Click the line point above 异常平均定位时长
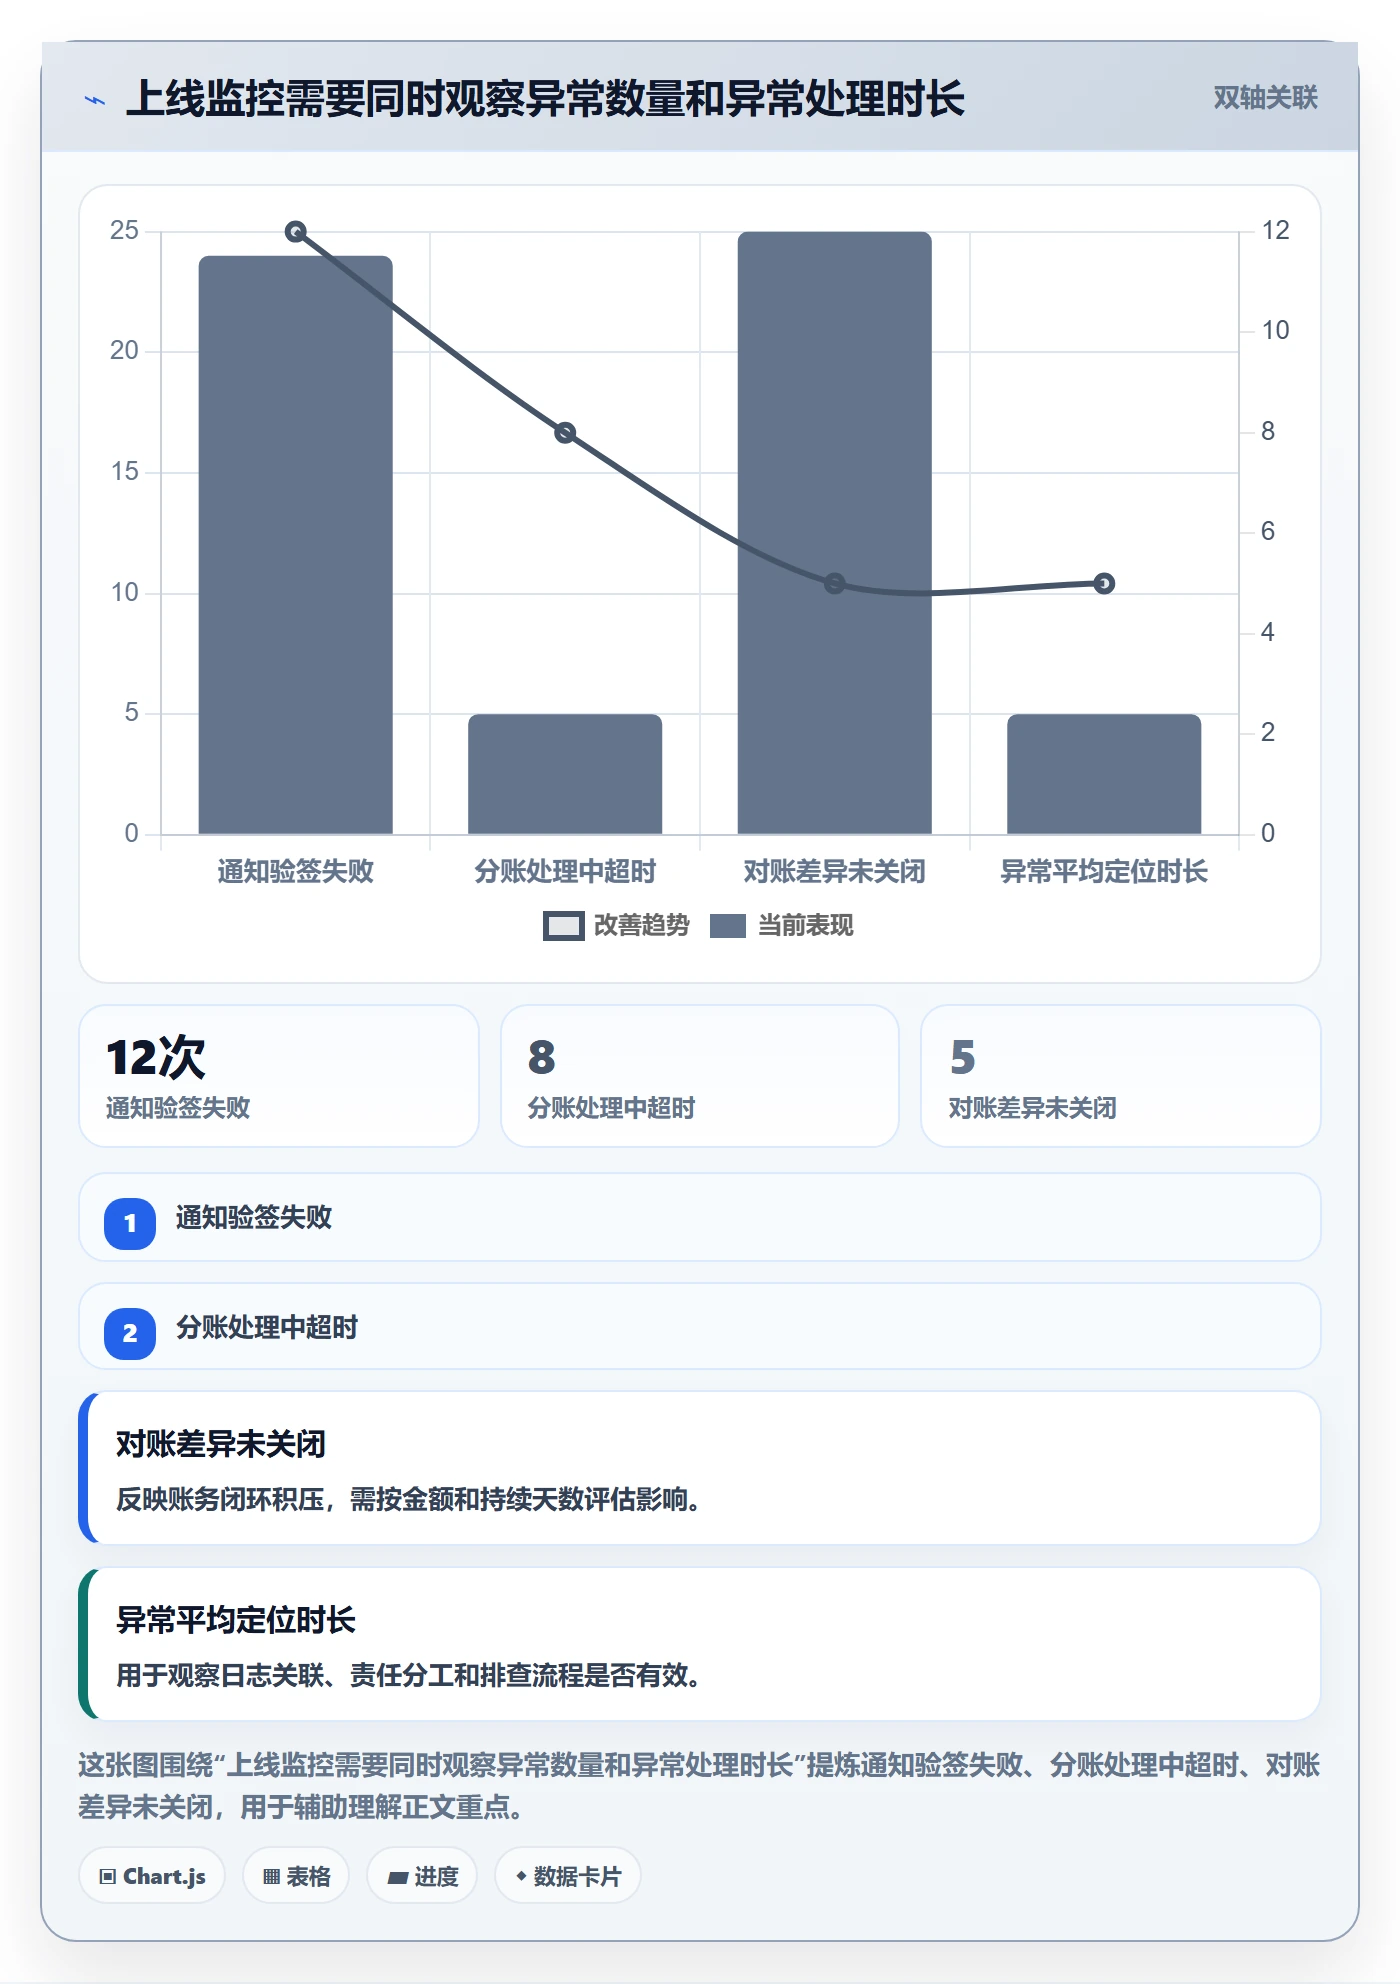The image size is (1400, 1984). [x=1104, y=583]
